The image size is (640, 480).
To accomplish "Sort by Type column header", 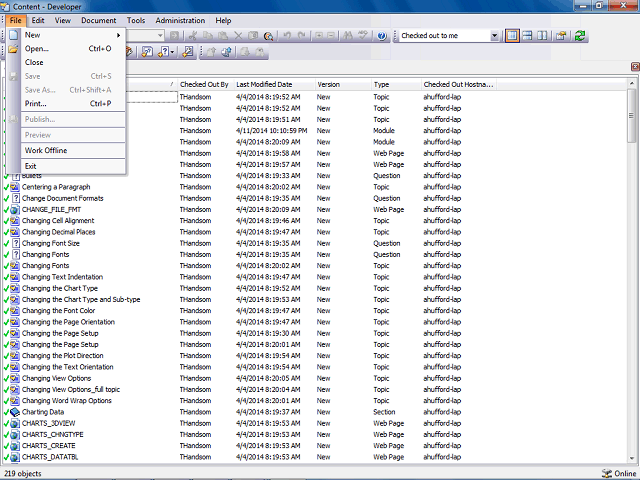I will tap(396, 84).
